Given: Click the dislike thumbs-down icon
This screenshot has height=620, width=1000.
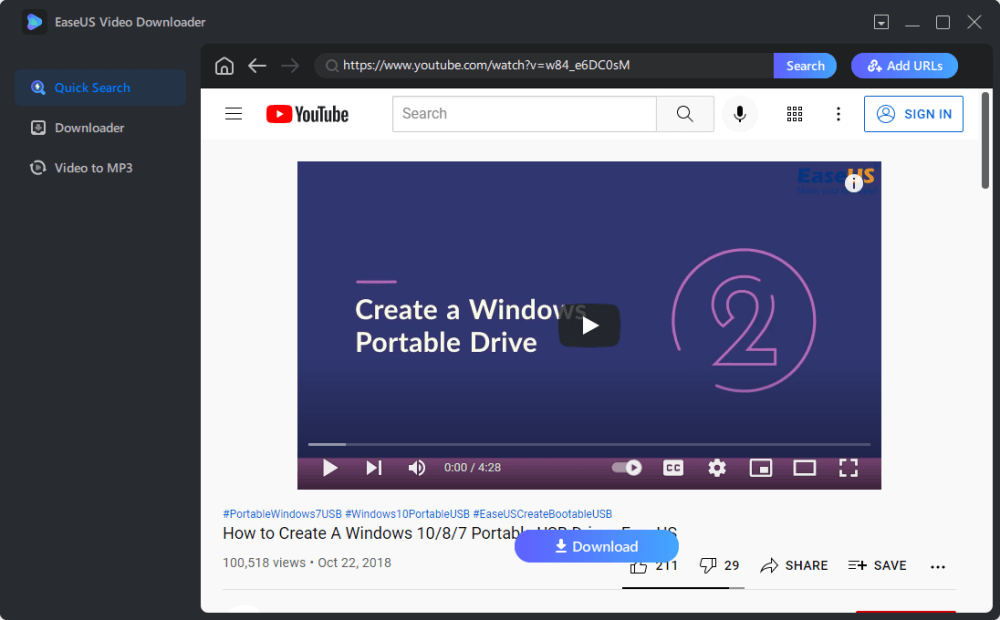Looking at the screenshot, I should [x=708, y=565].
